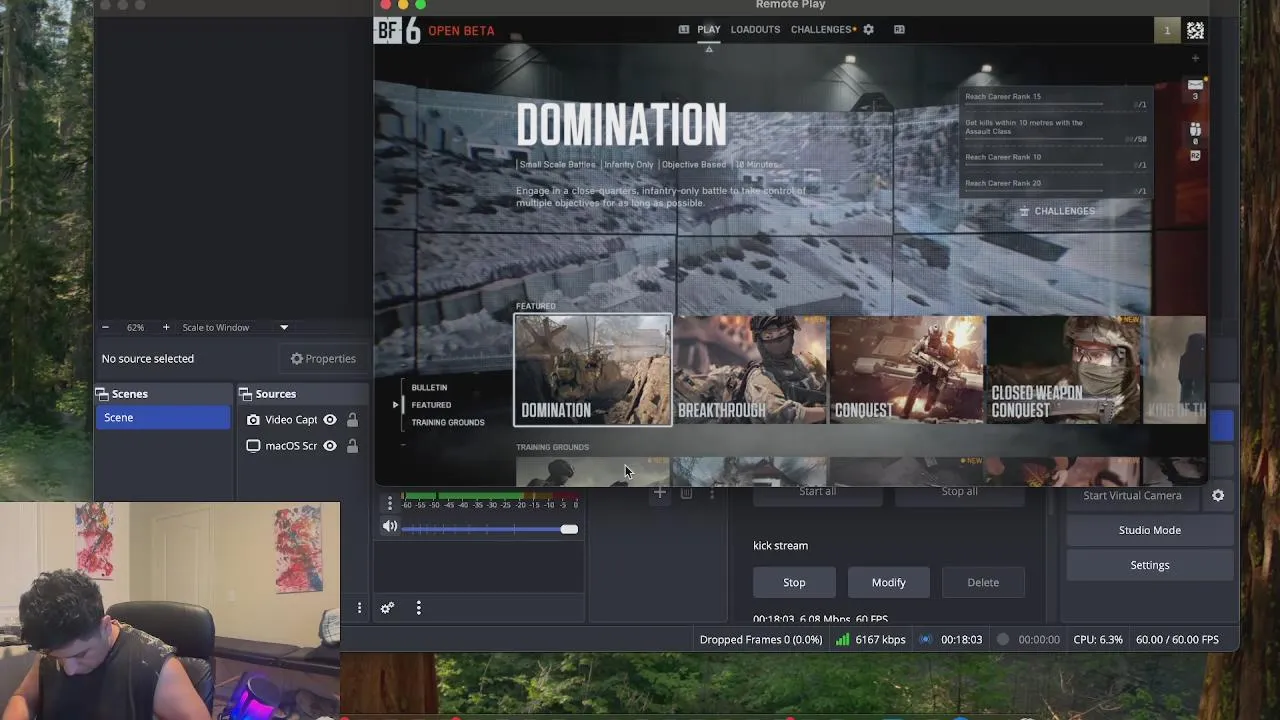Viewport: 1280px width, 720px height.
Task: Open audio mixer menu dots beside gears
Action: pyautogui.click(x=419, y=608)
